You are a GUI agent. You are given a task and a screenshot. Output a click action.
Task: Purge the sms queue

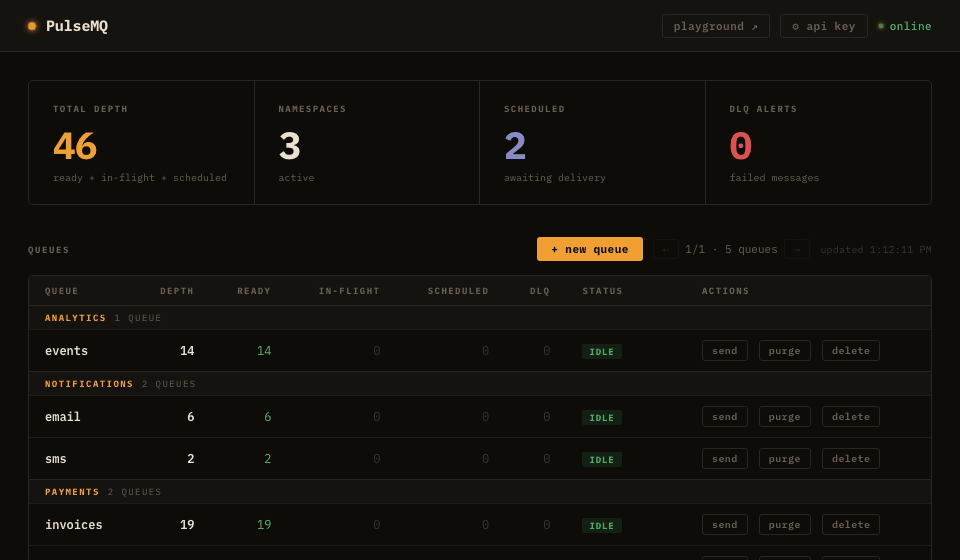[784, 458]
